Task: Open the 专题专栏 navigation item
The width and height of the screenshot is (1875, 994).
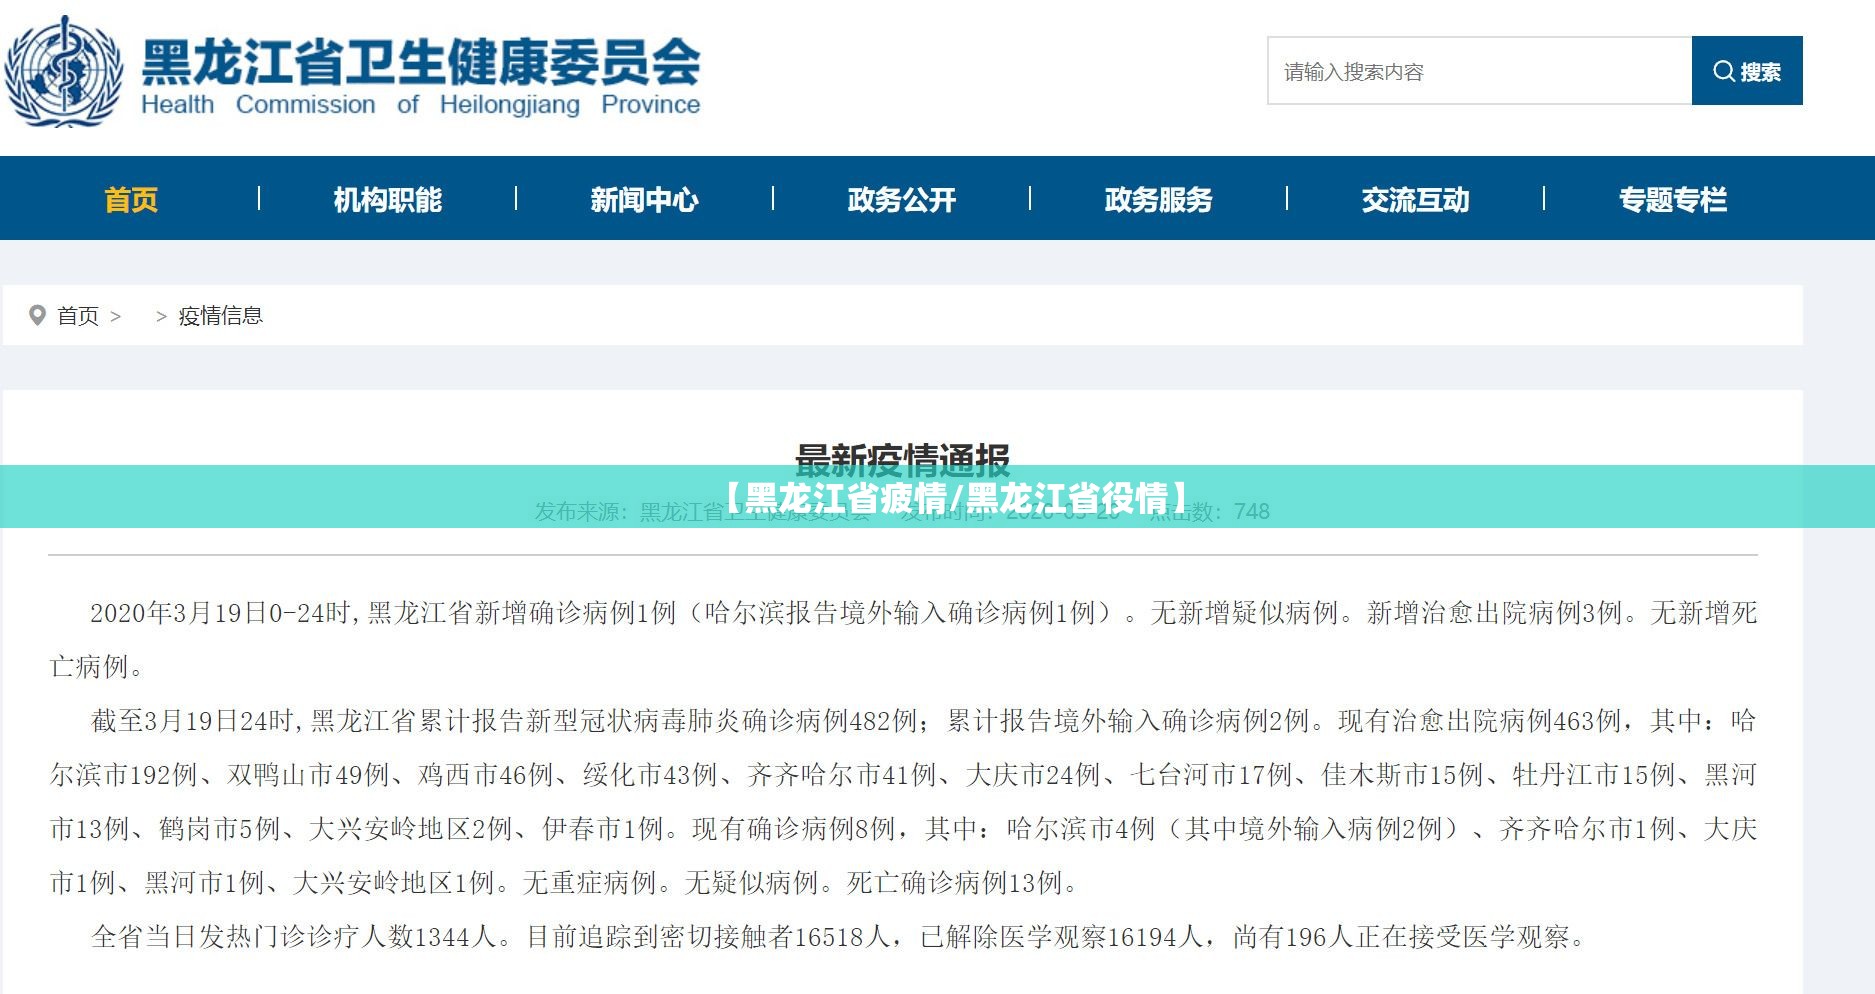Action: coord(1672,200)
